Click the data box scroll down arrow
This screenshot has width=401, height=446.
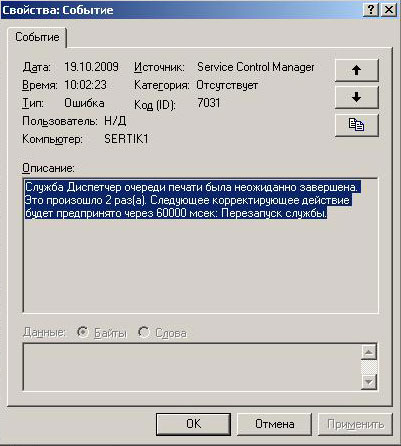(369, 381)
